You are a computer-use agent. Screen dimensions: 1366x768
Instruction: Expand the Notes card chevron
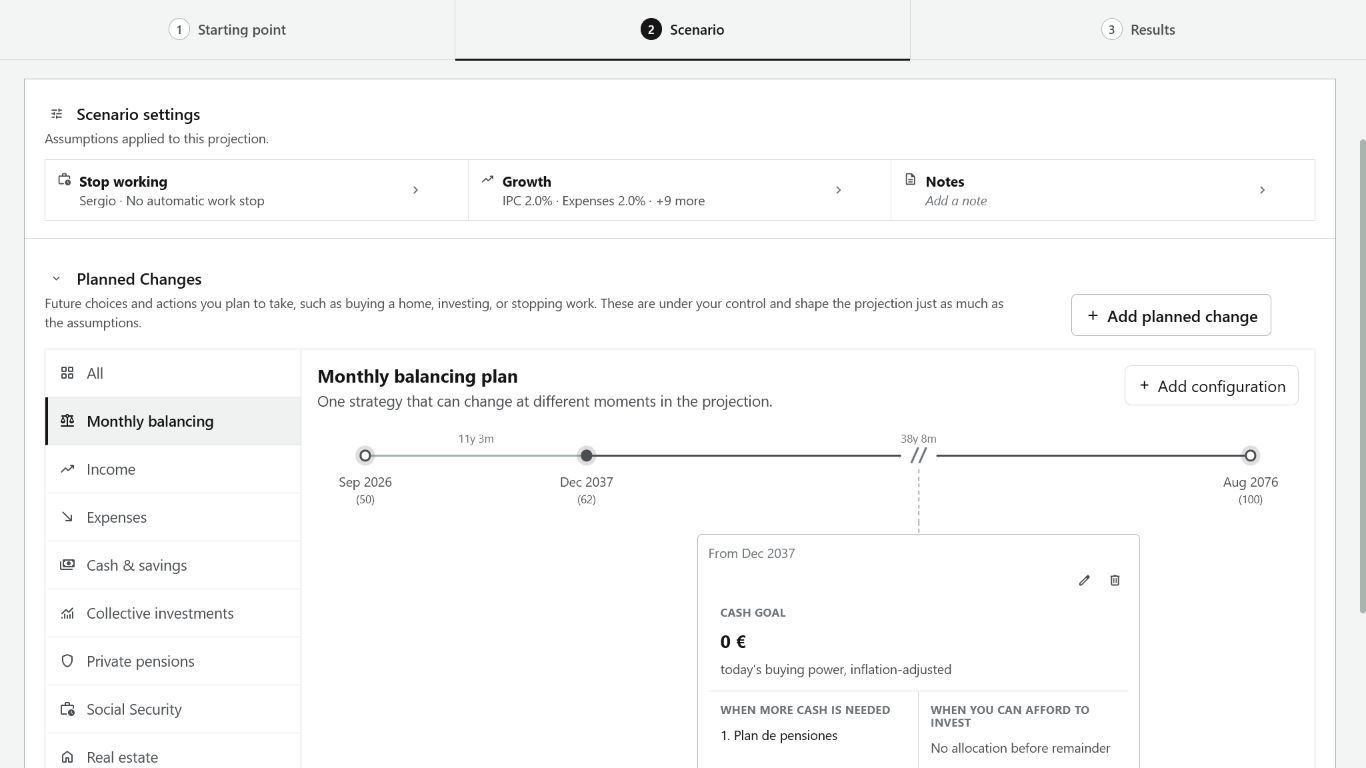[x=1262, y=190]
